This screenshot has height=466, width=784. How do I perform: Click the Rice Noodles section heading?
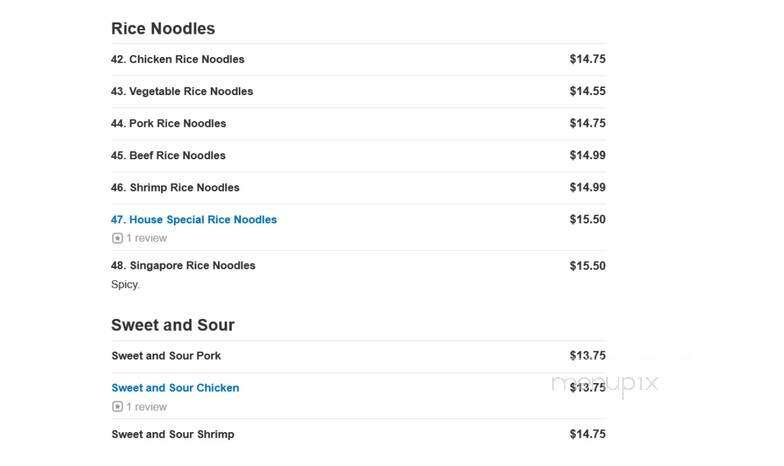click(x=163, y=28)
